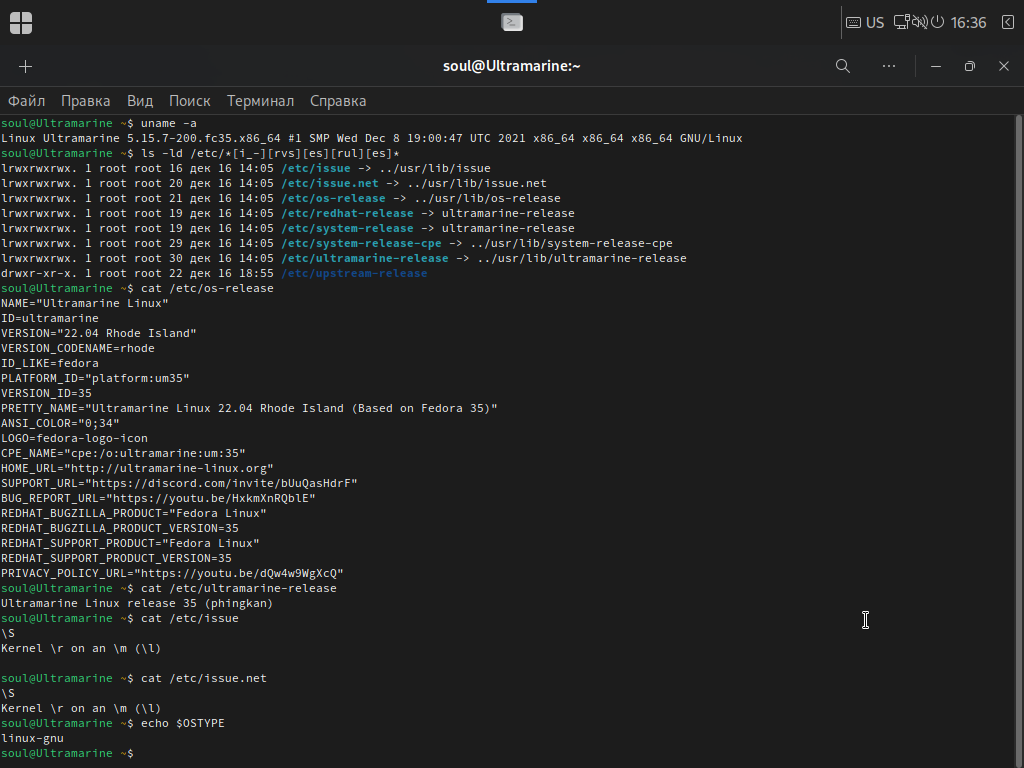Click the ID_LIKE=fedora line

pos(50,364)
